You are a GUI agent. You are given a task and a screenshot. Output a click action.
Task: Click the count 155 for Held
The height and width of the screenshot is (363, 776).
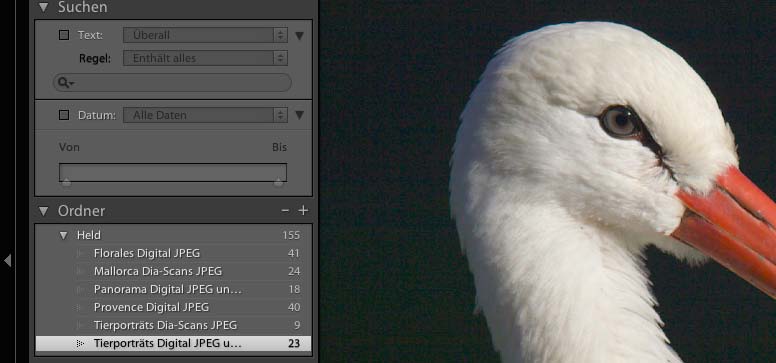[291, 235]
